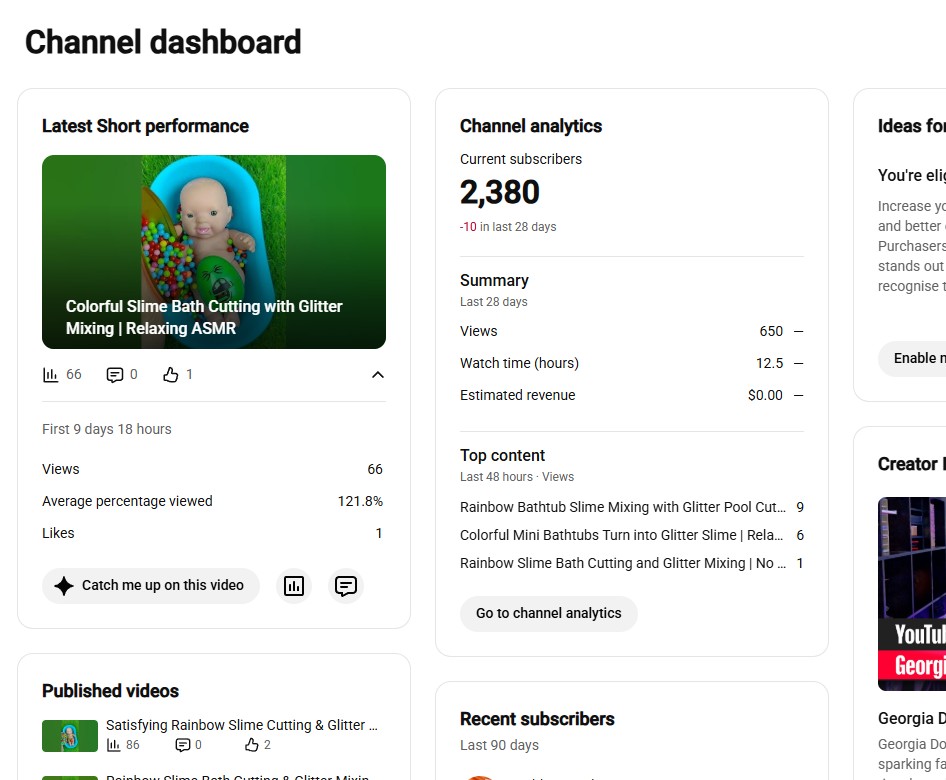Click Views 650 summary value
The width and height of the screenshot is (946, 780).
pyautogui.click(x=771, y=331)
